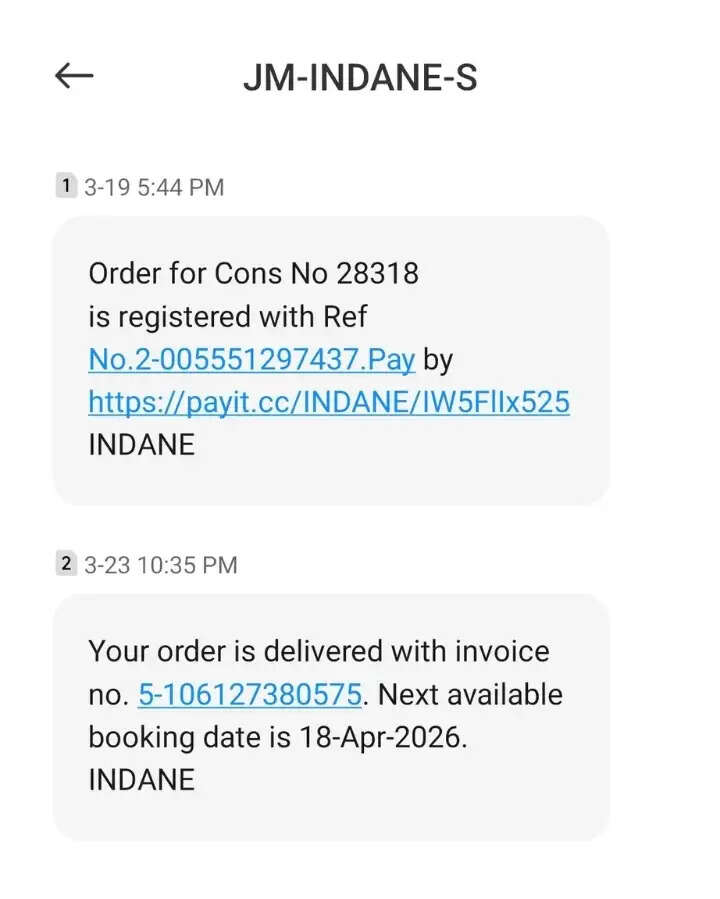Tap the SIM 1 indicator badge
Viewport: 720px width, 899px height.
coord(66,186)
